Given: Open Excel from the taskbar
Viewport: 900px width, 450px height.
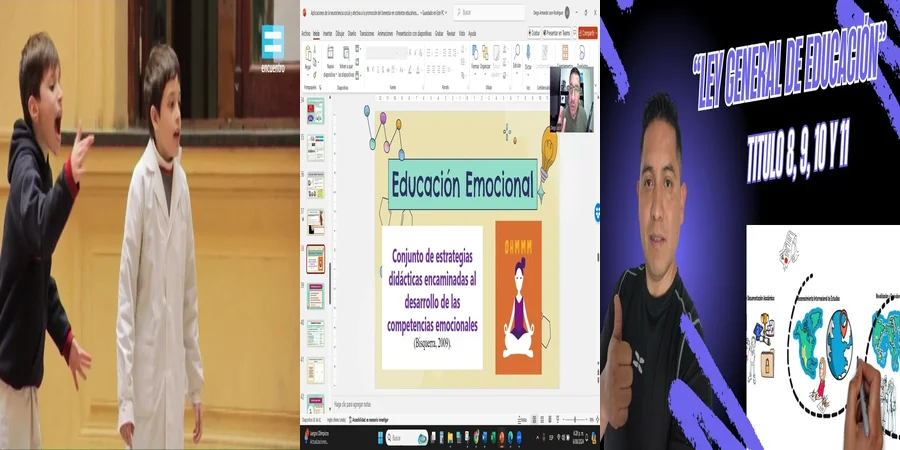Looking at the screenshot, I should tap(494, 438).
